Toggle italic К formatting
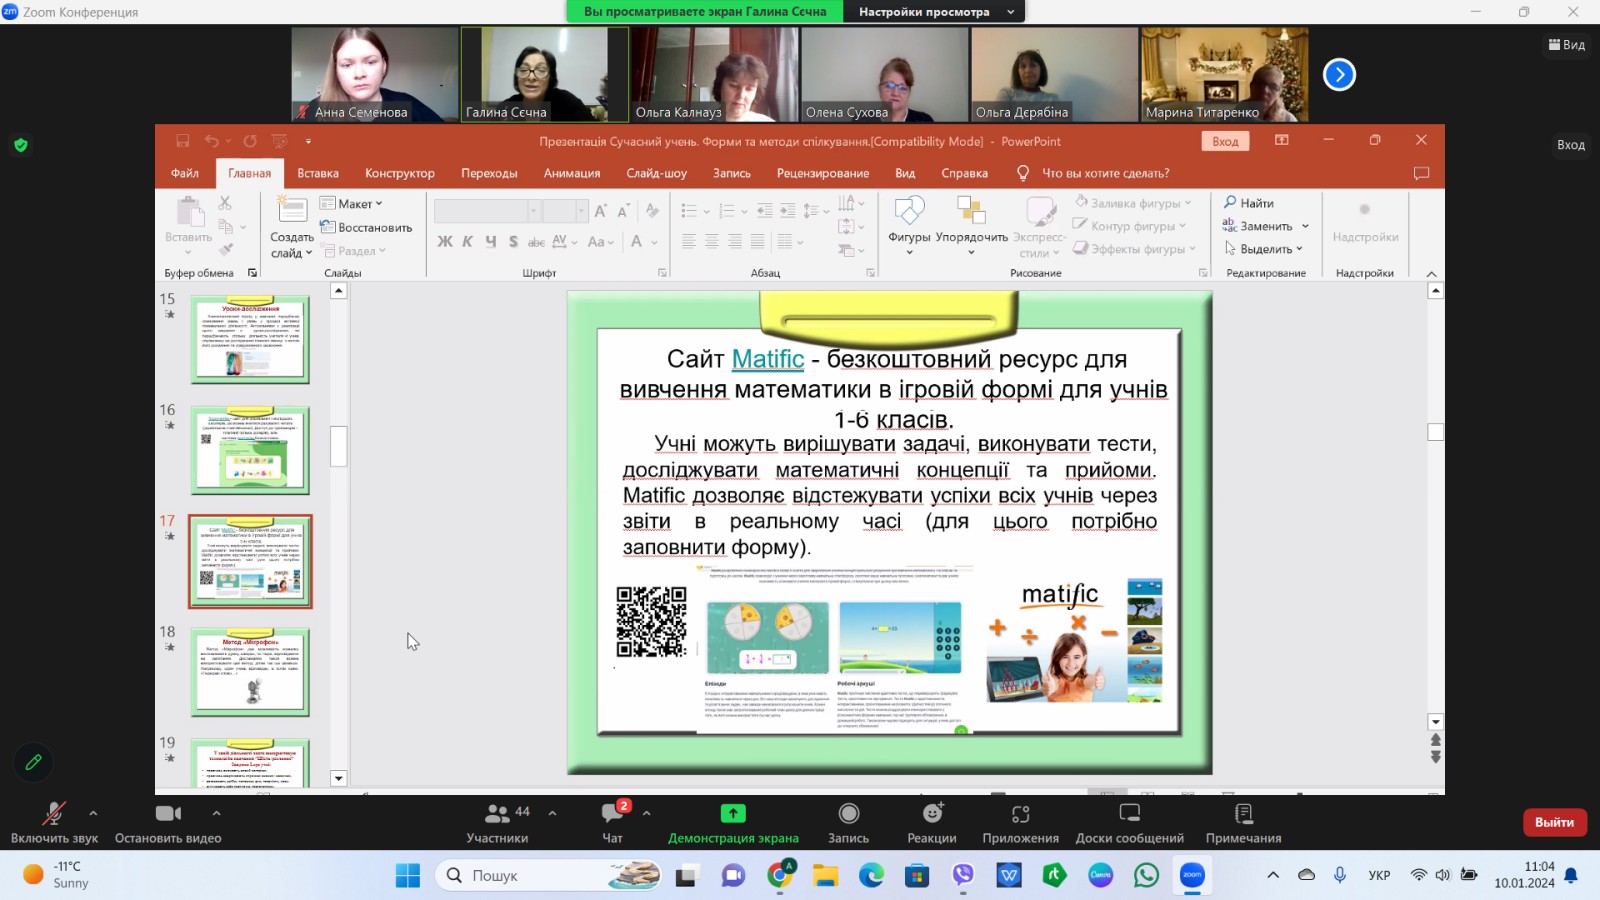The width and height of the screenshot is (1600, 900). tap(467, 241)
